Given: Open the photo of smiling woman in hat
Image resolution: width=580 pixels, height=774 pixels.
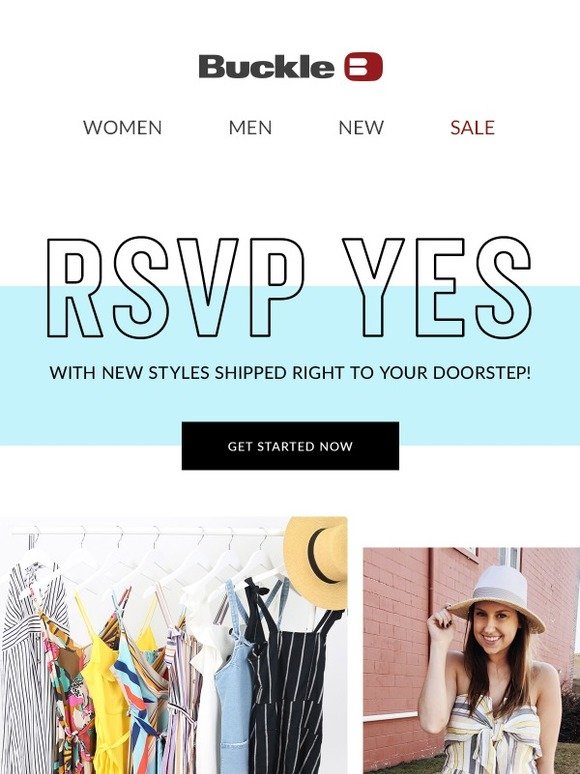Looking at the screenshot, I should [x=471, y=660].
